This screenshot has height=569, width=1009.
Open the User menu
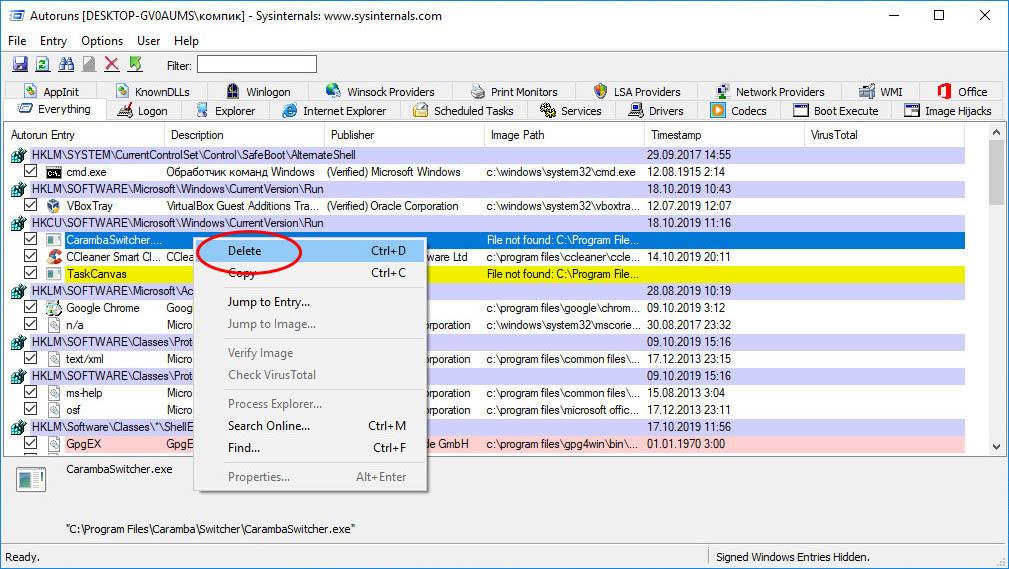149,41
